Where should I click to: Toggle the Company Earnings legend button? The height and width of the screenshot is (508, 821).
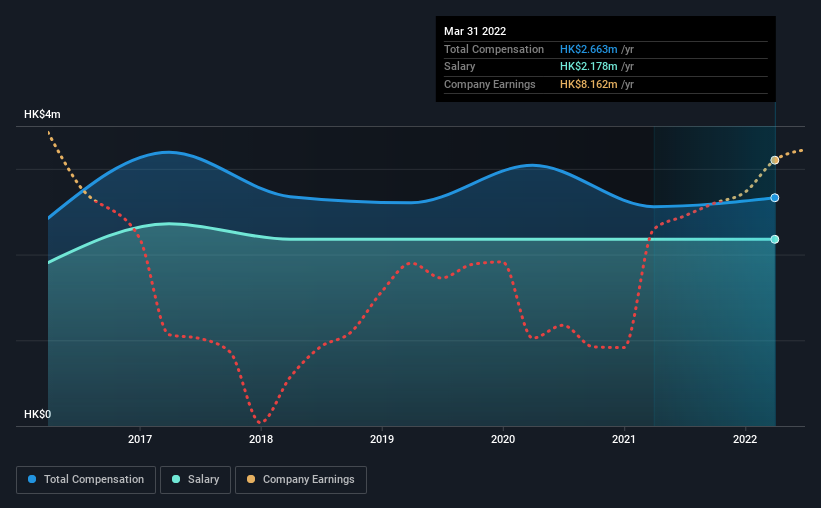tap(301, 480)
